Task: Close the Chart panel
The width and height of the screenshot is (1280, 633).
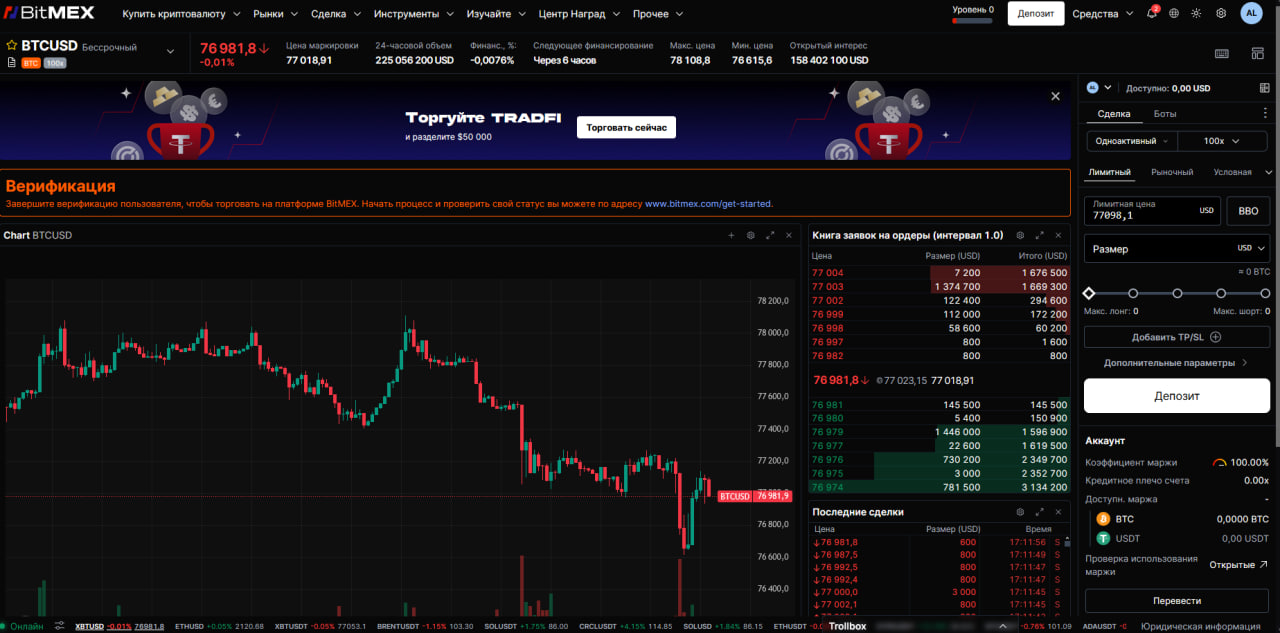Action: (x=790, y=235)
